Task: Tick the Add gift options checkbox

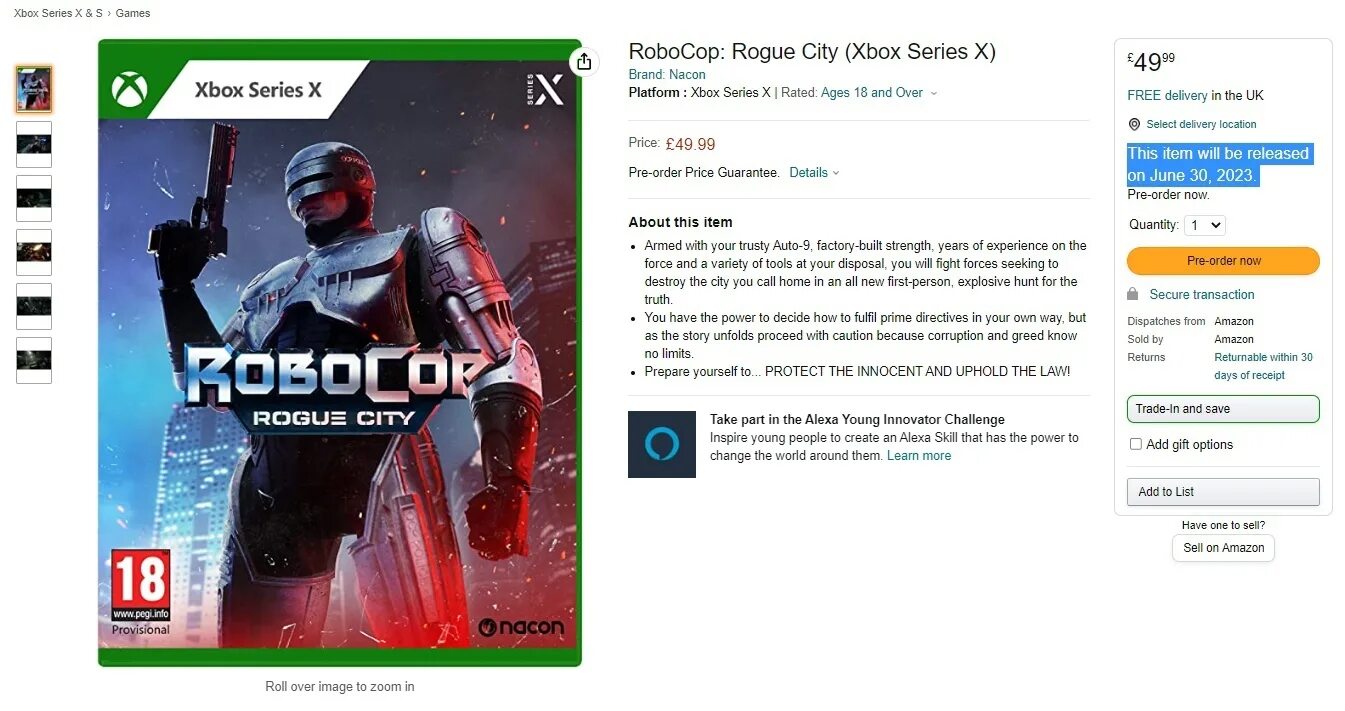Action: (1135, 444)
